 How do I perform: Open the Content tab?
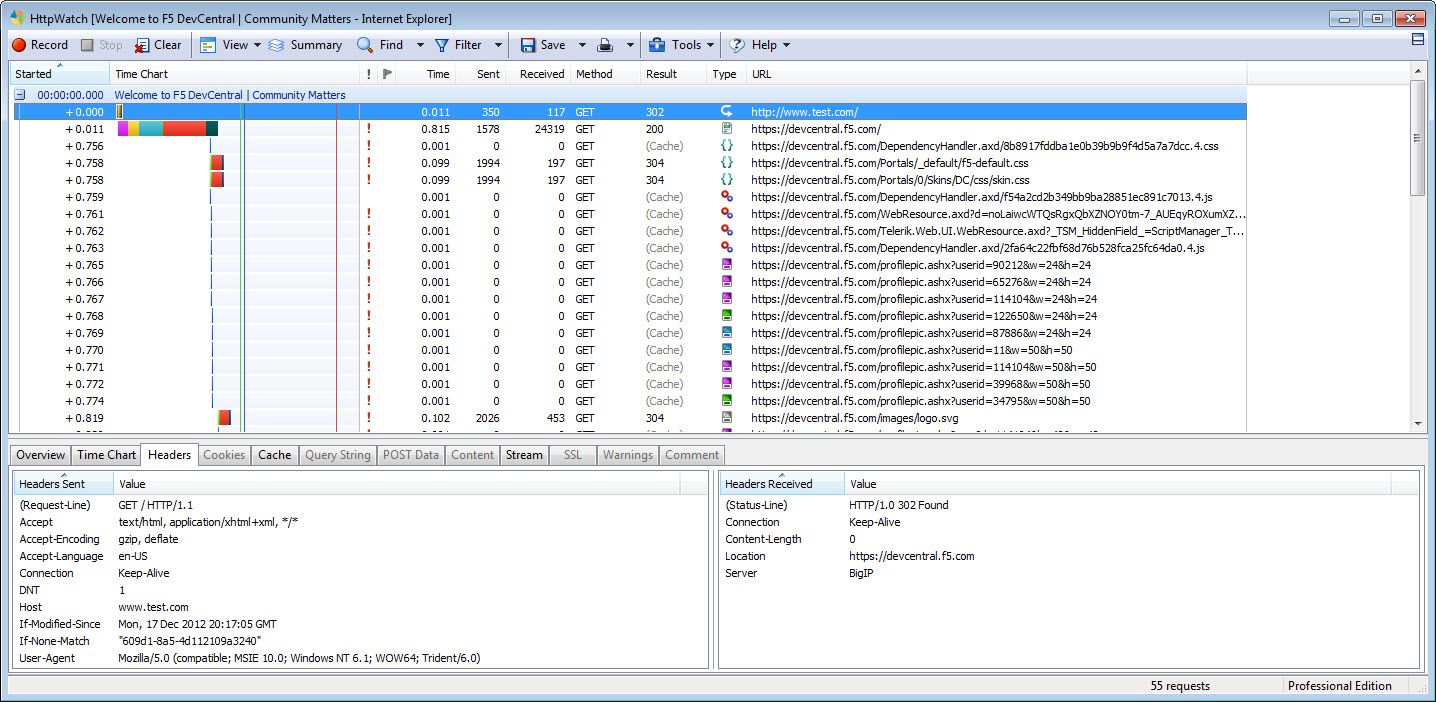point(471,455)
